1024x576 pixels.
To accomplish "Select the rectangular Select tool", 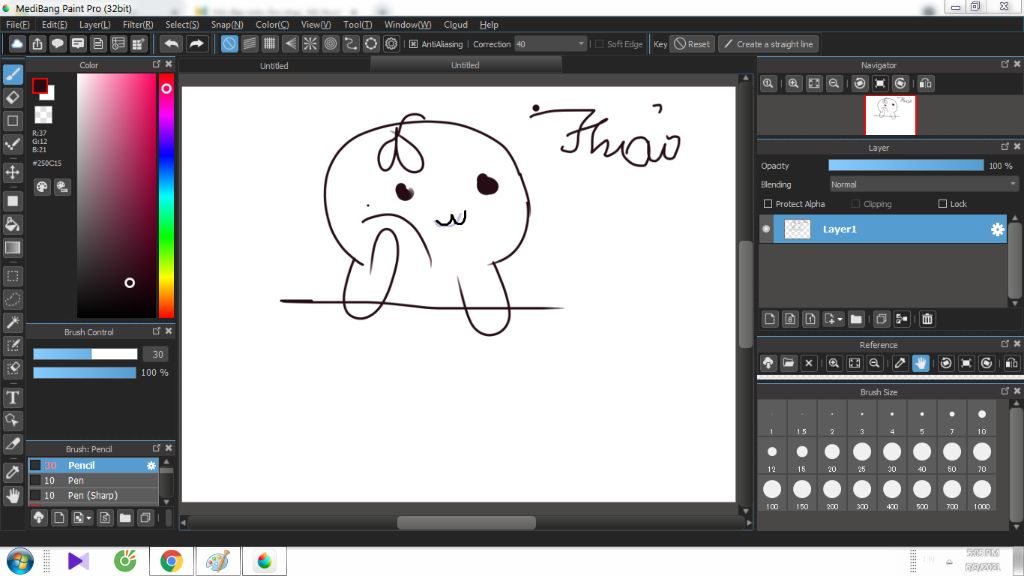I will click(x=13, y=276).
